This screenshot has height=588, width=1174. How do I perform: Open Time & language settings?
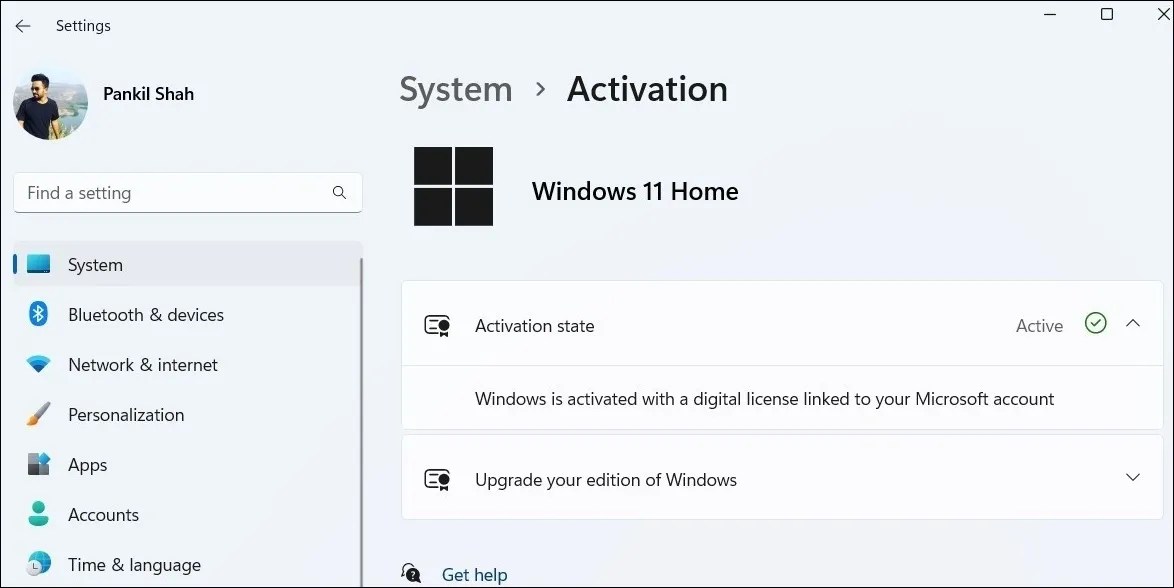pos(134,564)
